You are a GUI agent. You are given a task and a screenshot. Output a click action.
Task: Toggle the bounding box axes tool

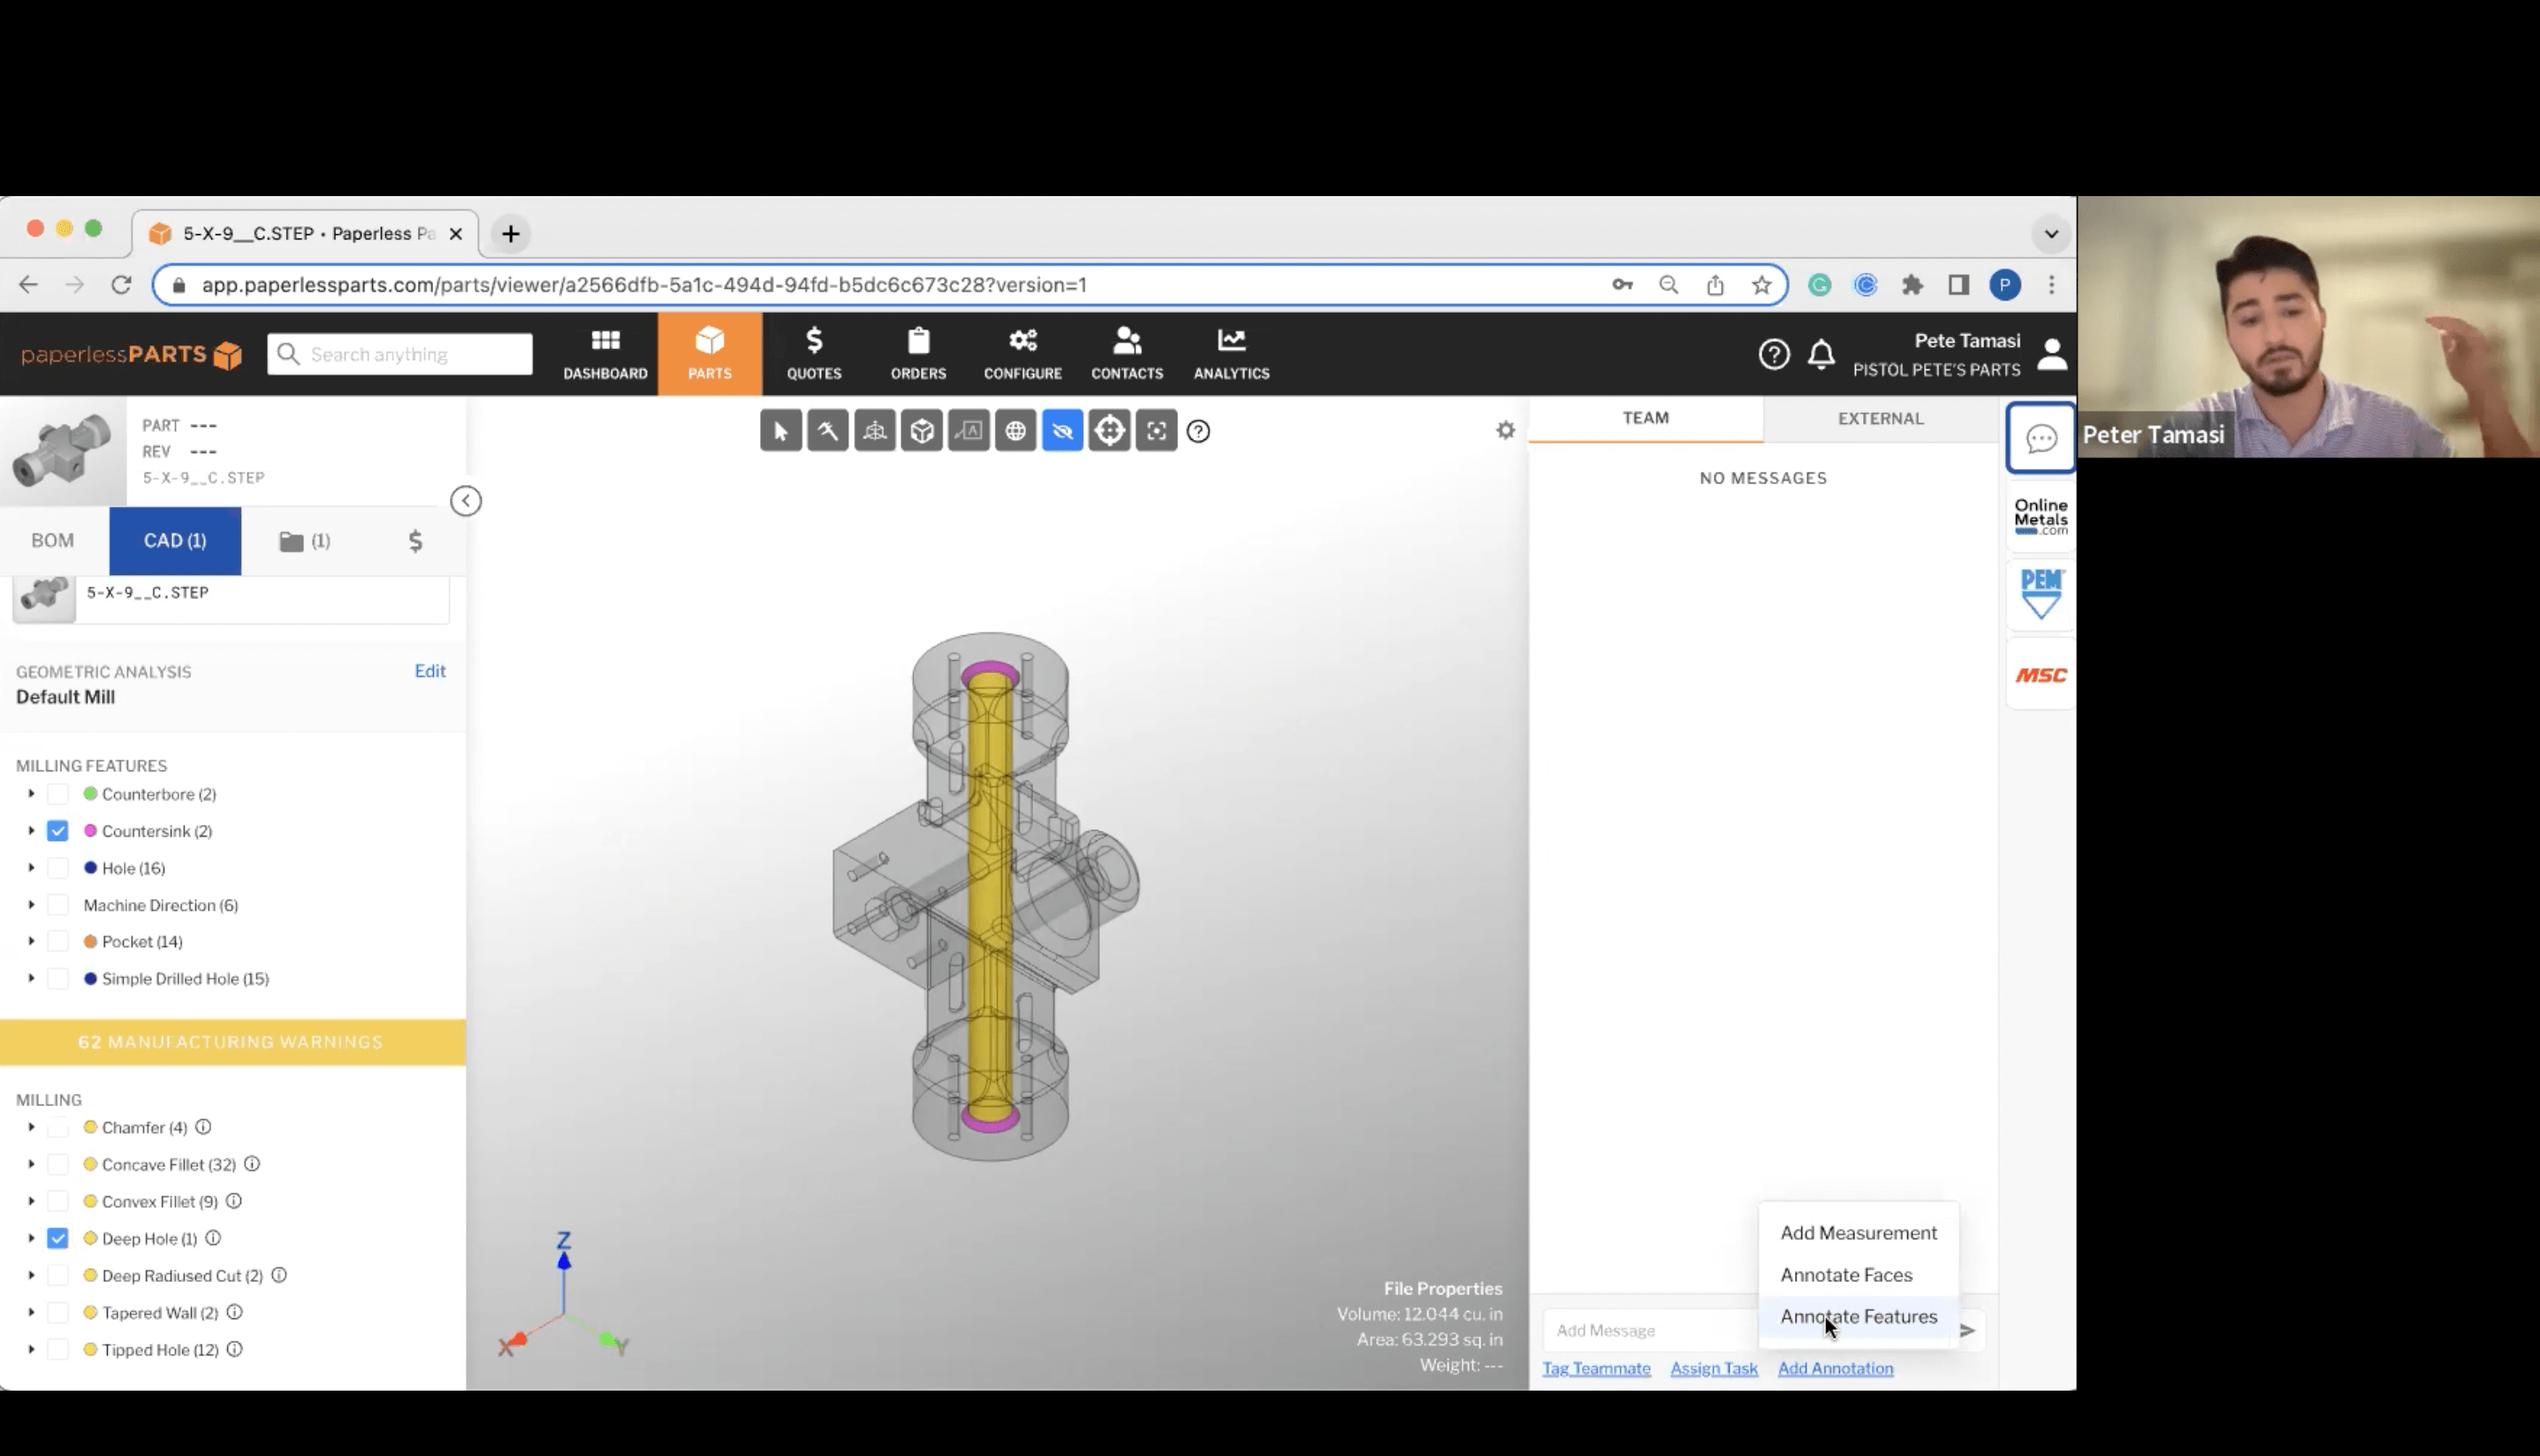tap(875, 431)
